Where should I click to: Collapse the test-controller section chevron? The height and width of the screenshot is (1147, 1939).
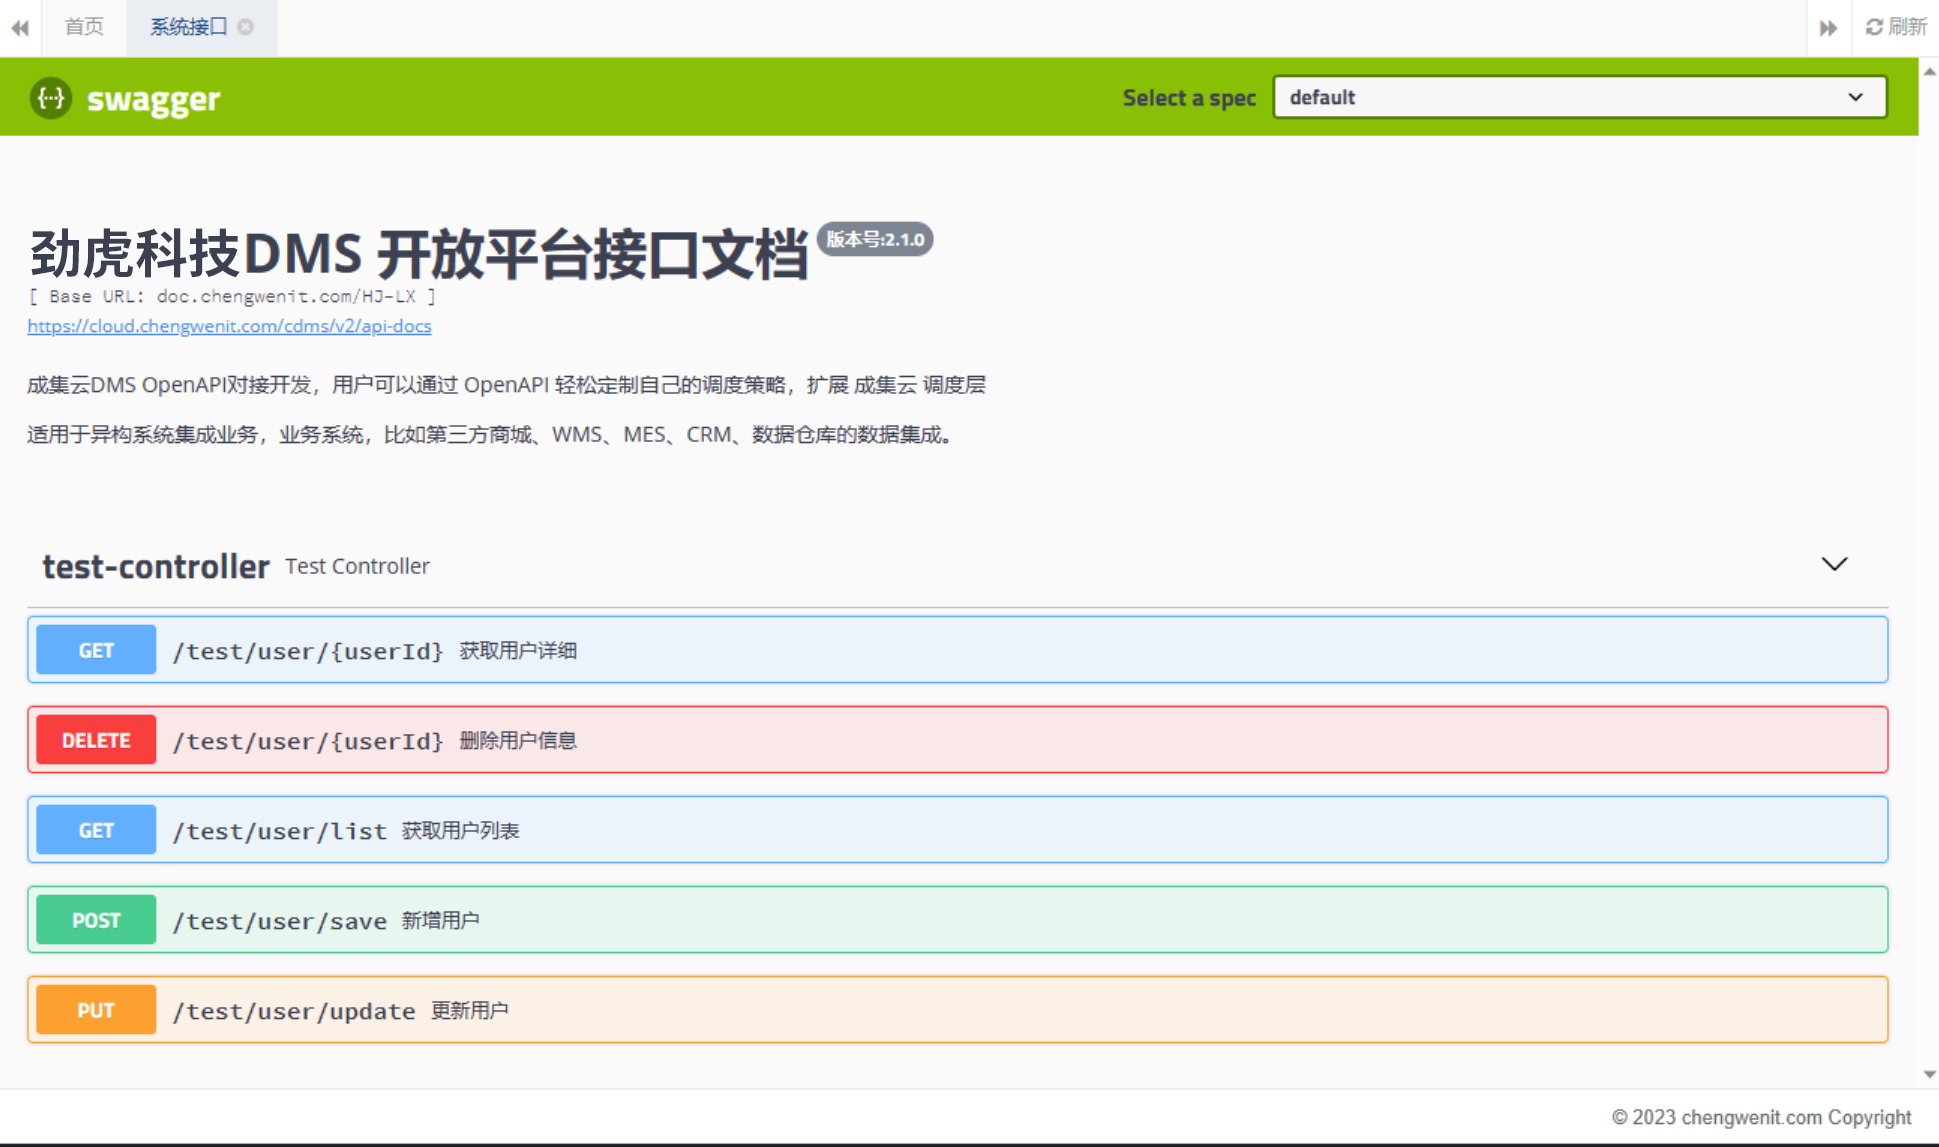1833,565
